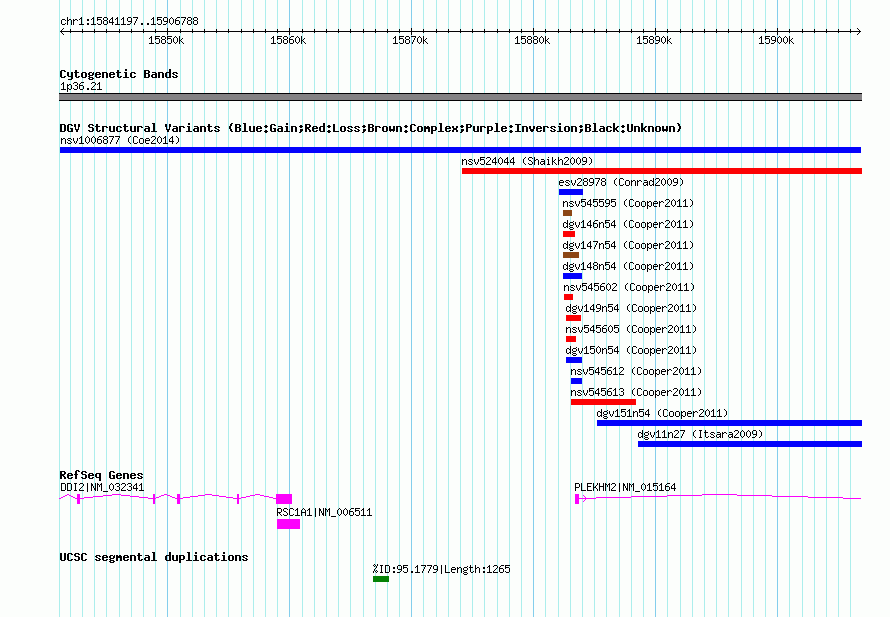Click the nsv524044 (Shaikh2009) text label
Screen dimensions: 890x617
tap(527, 161)
